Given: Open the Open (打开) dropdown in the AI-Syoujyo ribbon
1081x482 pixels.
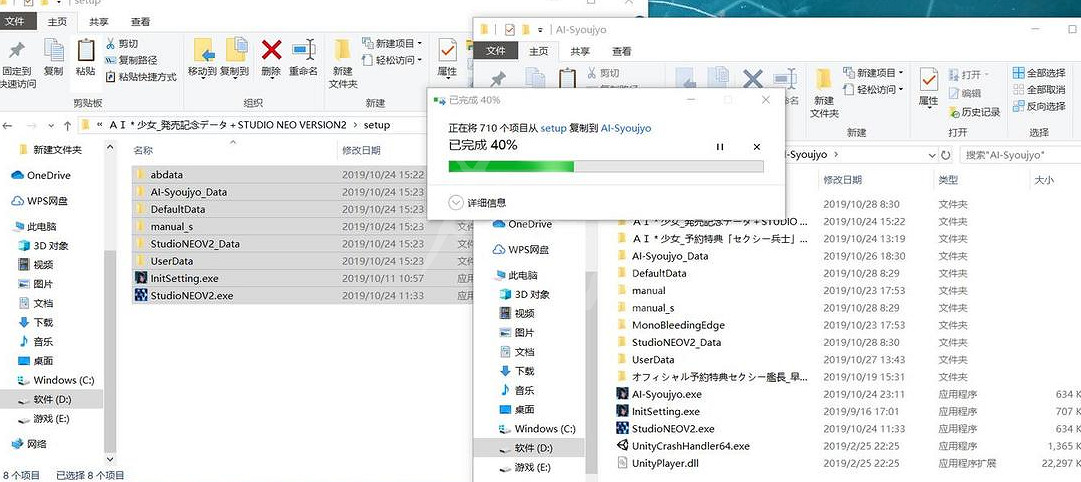Looking at the screenshot, I should coord(970,74).
